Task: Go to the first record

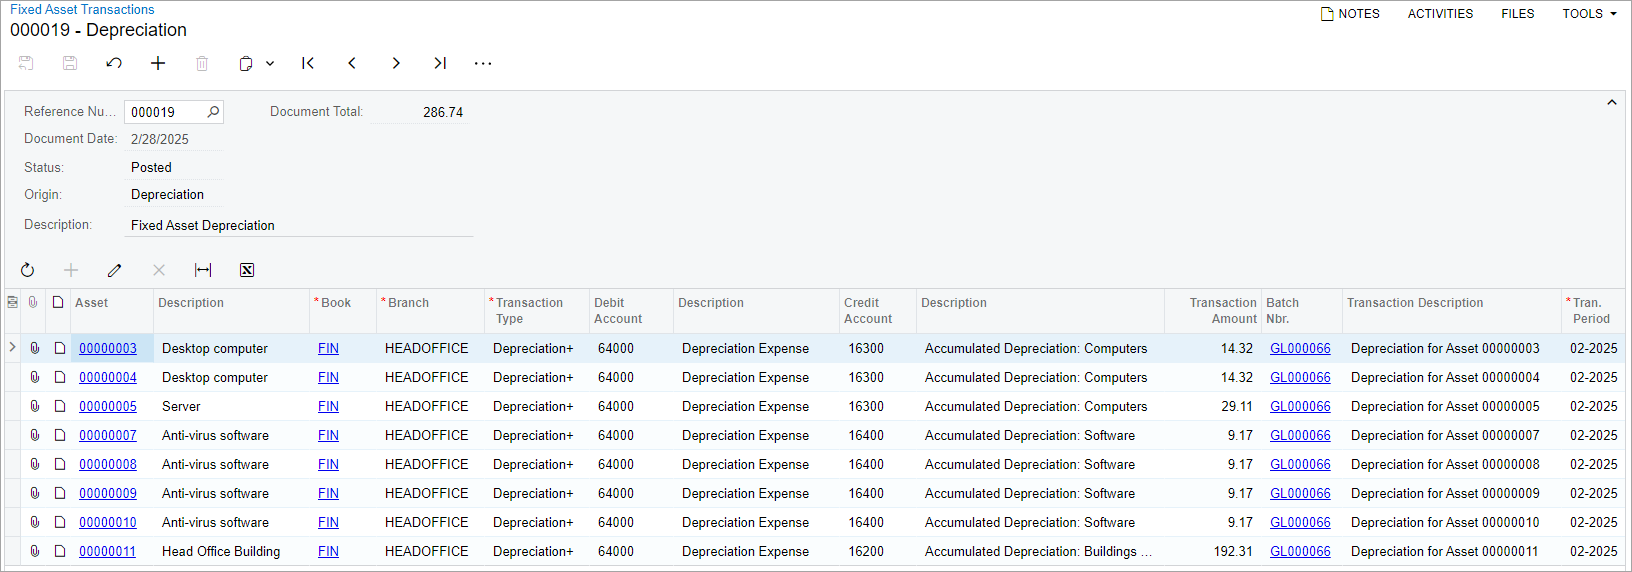Action: tap(308, 63)
